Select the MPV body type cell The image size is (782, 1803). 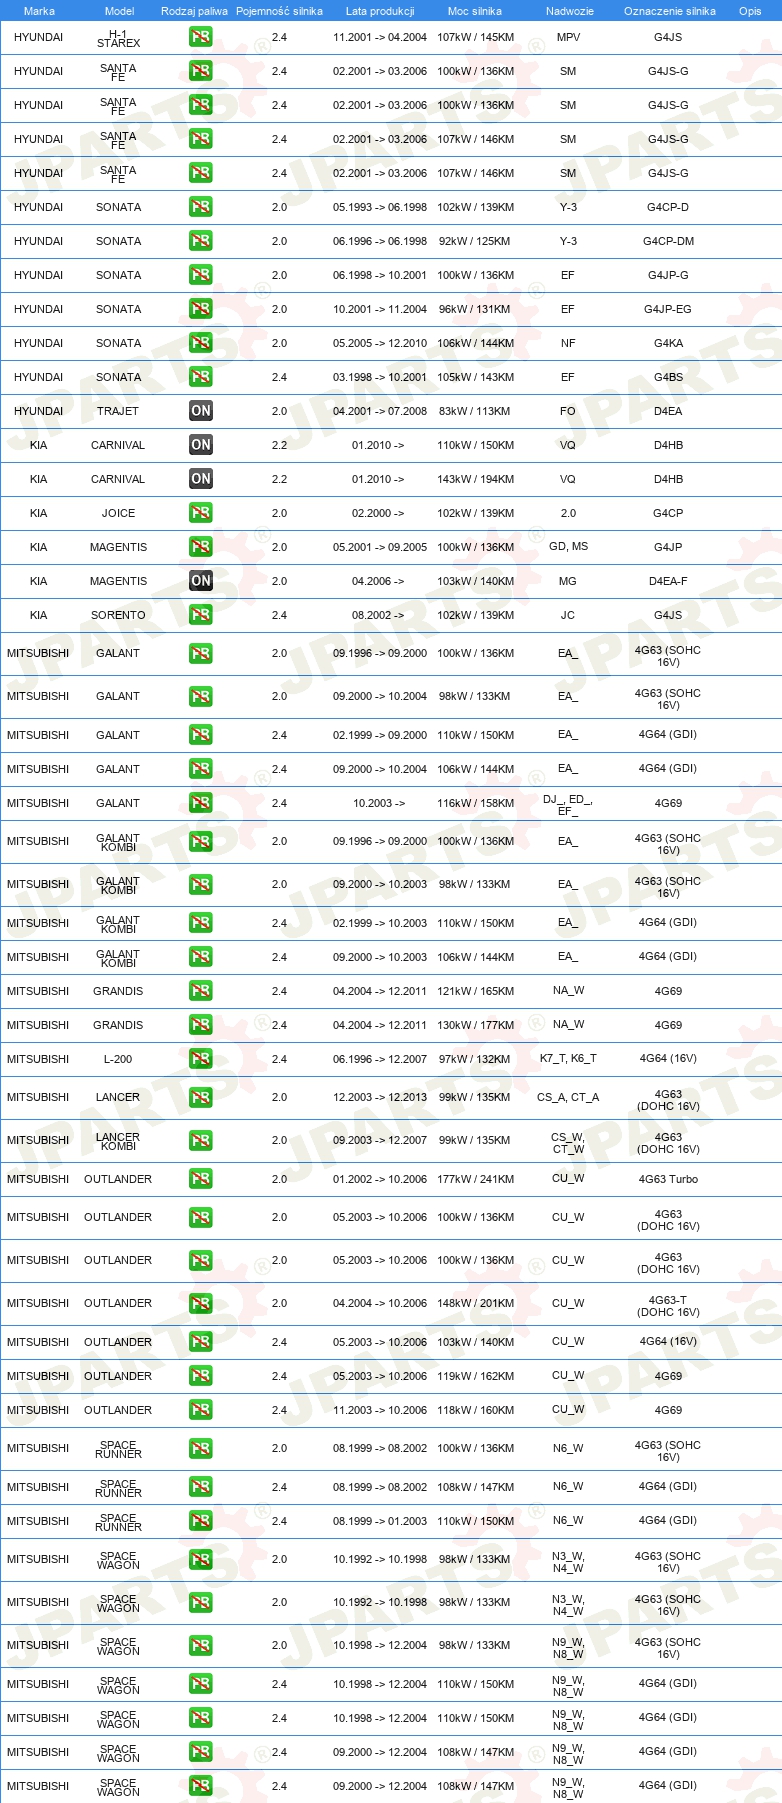[568, 37]
